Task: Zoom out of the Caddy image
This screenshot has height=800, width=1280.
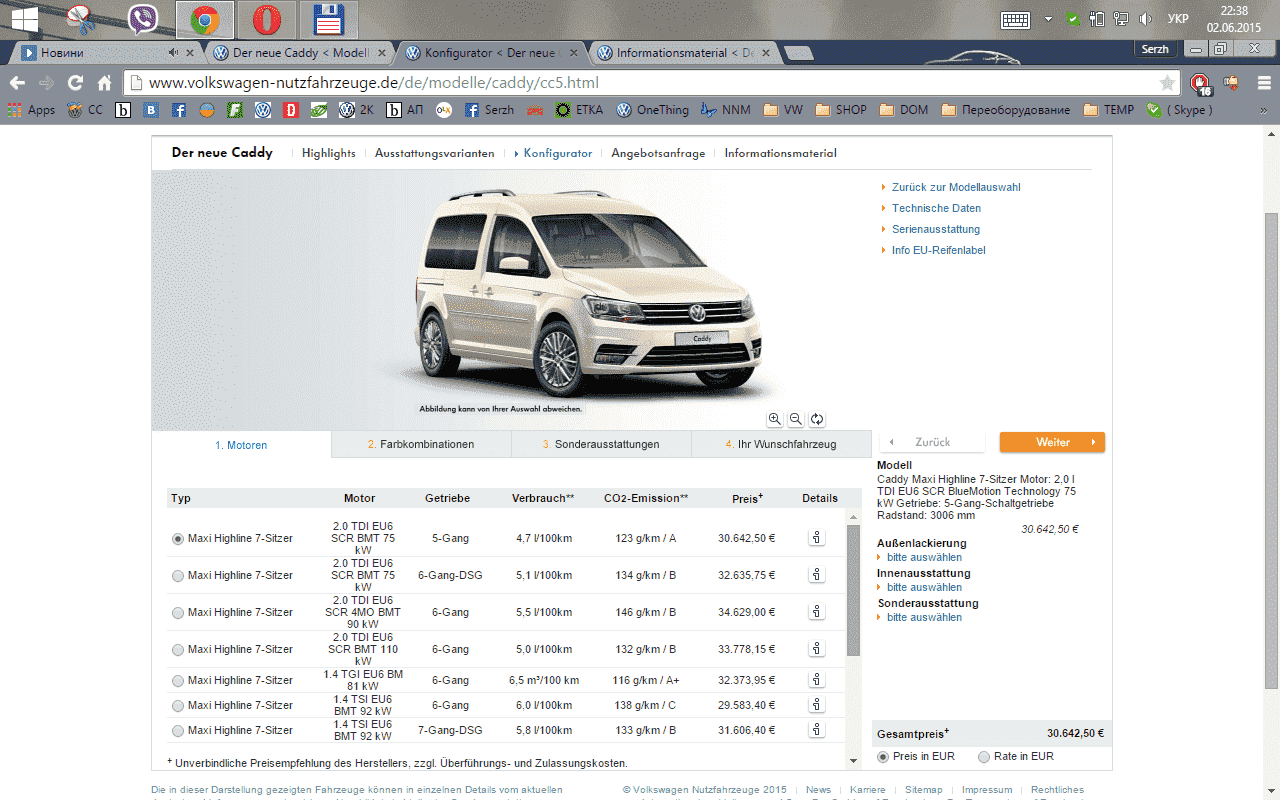Action: coord(796,419)
